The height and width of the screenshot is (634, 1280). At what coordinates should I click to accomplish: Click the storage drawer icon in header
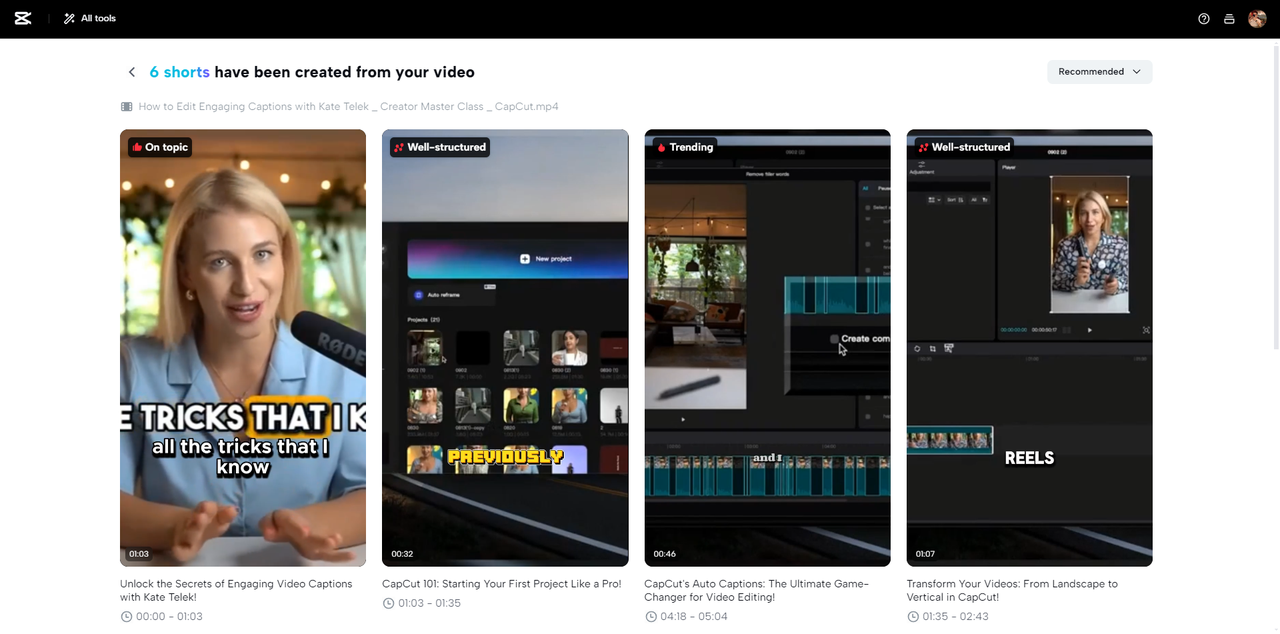[1229, 19]
